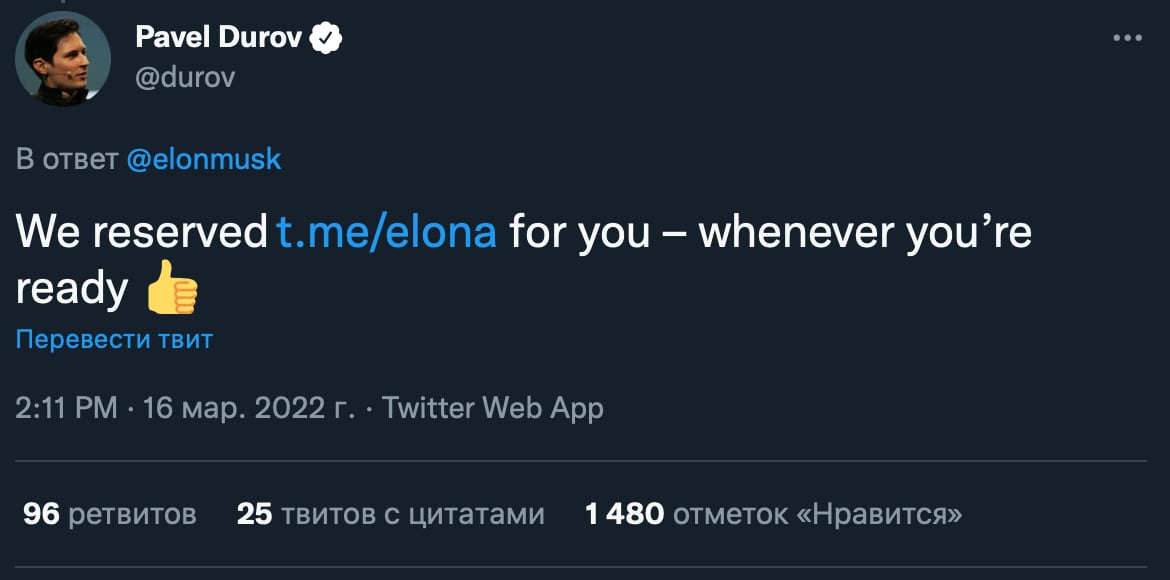The height and width of the screenshot is (580, 1170).
Task: Open the @durov handle
Action: (184, 77)
